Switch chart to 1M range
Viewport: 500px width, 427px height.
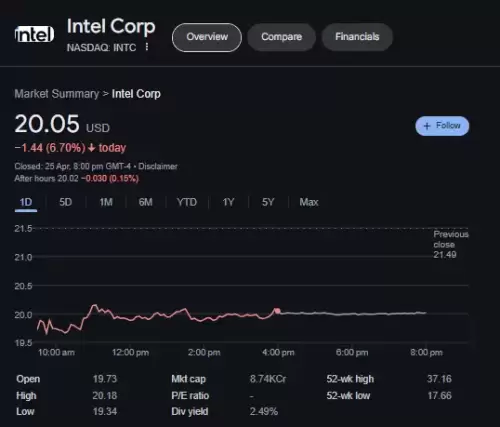coord(106,202)
